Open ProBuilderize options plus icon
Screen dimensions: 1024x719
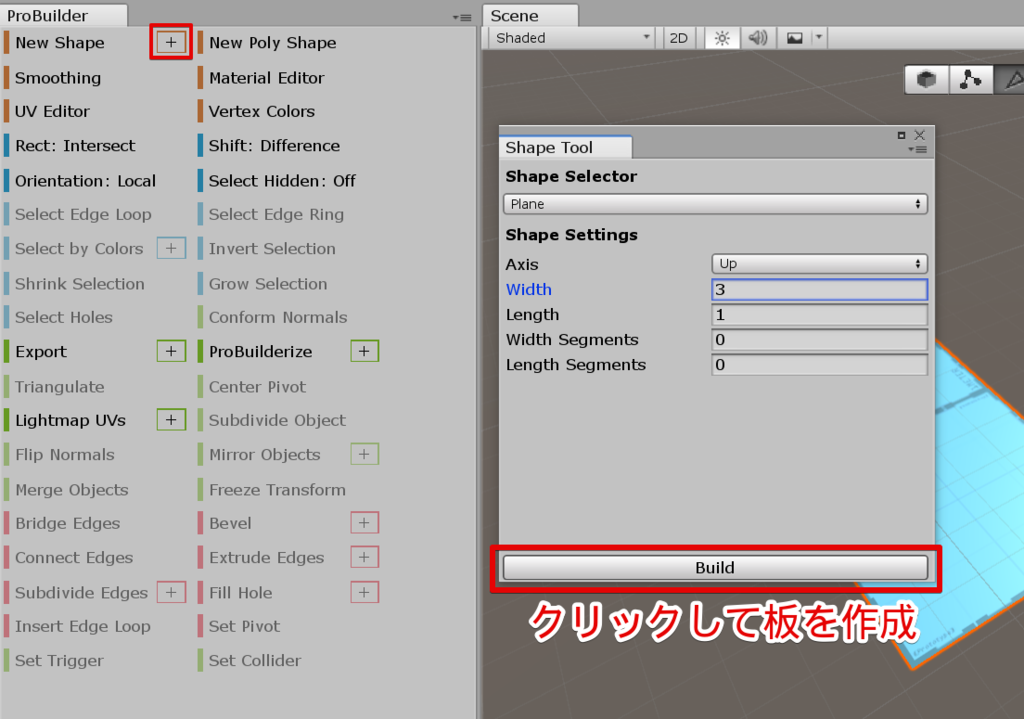point(364,351)
